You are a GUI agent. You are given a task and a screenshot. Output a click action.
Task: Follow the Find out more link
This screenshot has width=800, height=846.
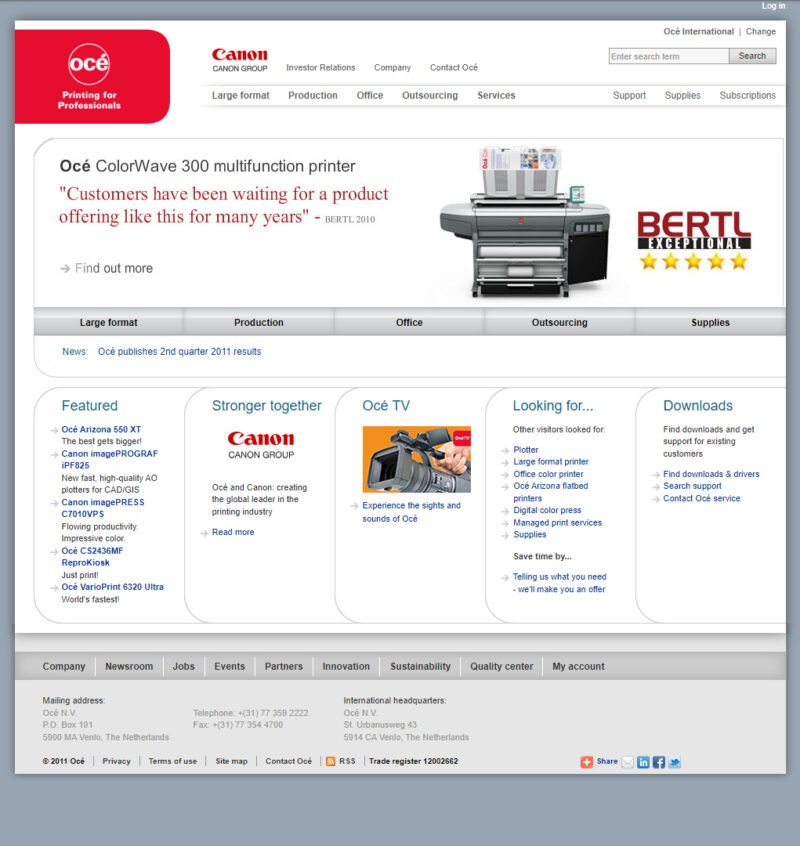(x=113, y=268)
